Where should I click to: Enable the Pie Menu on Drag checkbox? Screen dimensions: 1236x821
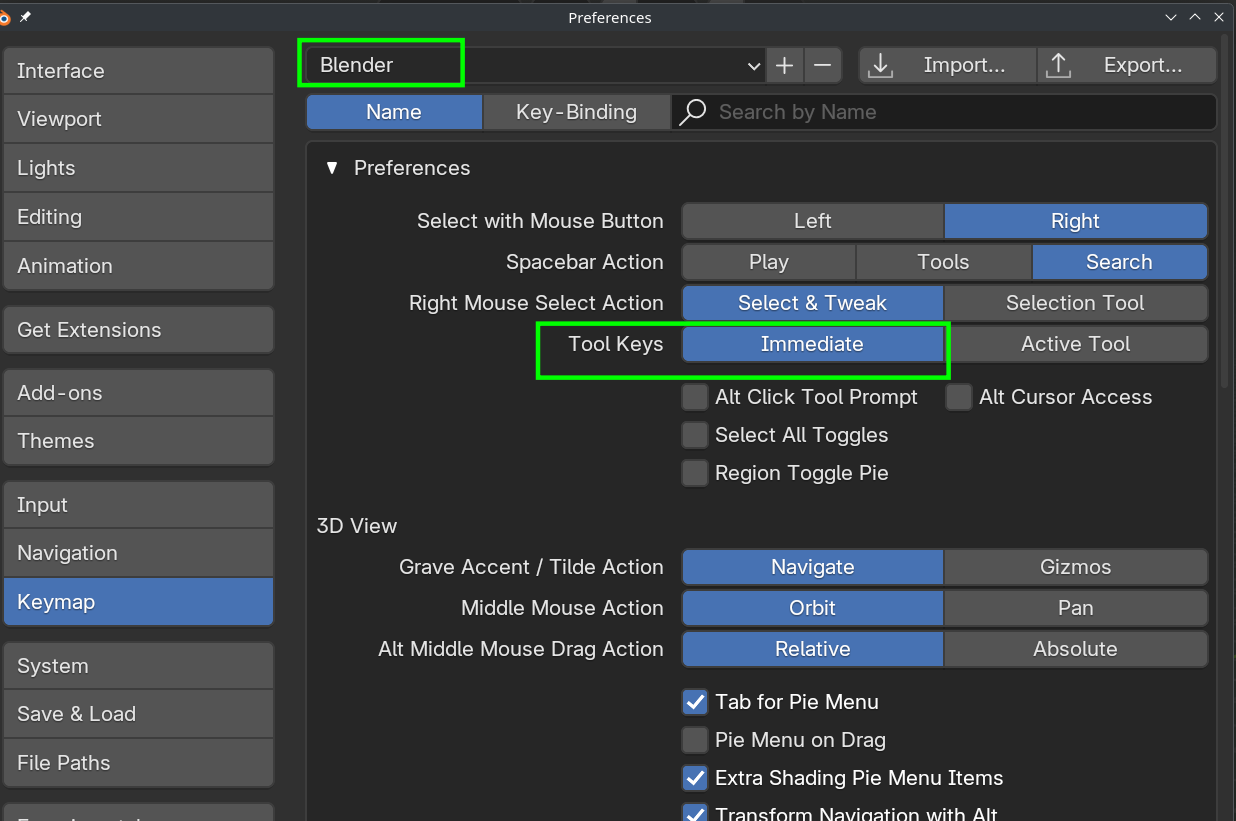[695, 740]
